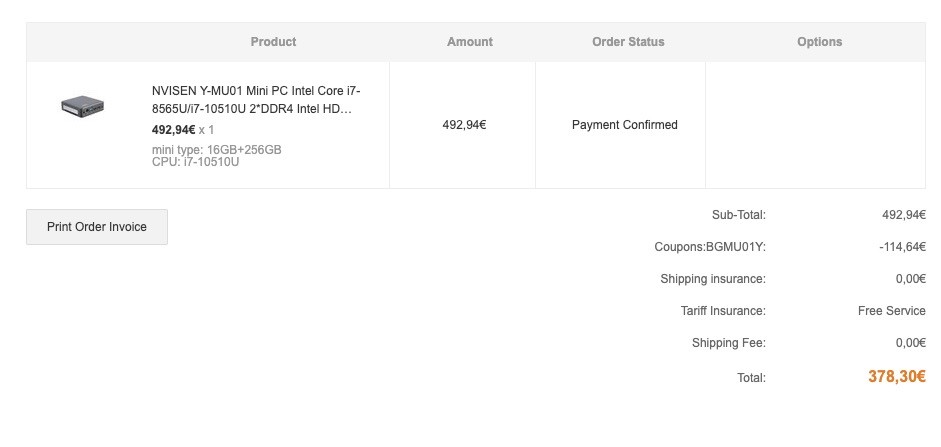Click the mini type 16GB+256GB text
The height and width of the screenshot is (447, 941).
[217, 149]
